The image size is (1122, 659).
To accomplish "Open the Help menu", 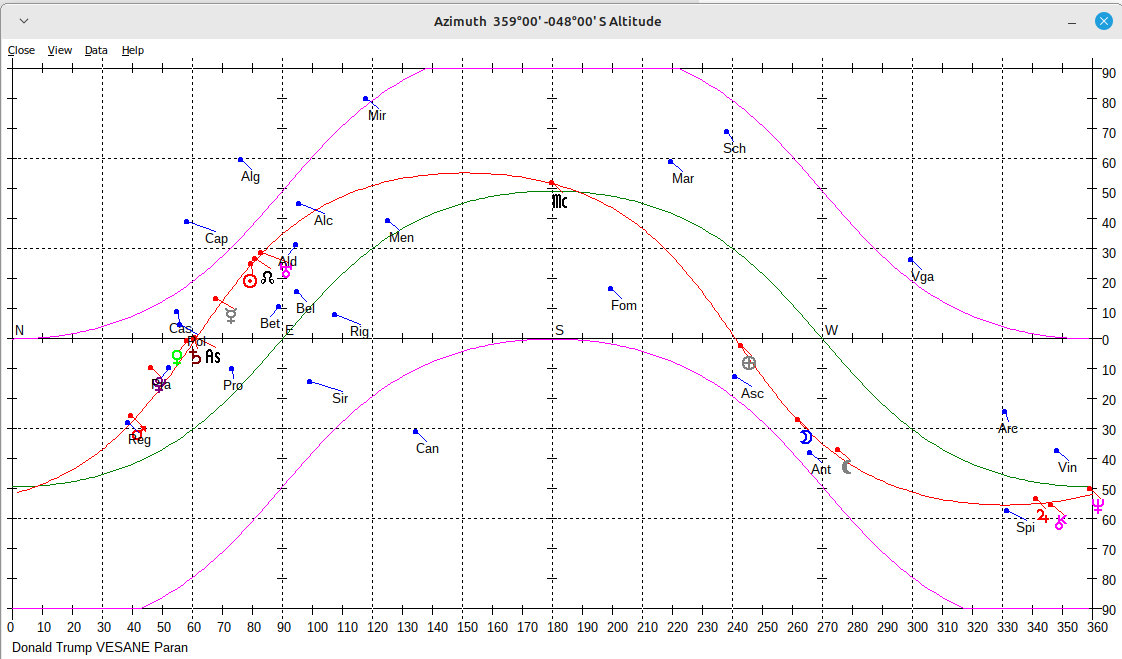I will point(132,50).
